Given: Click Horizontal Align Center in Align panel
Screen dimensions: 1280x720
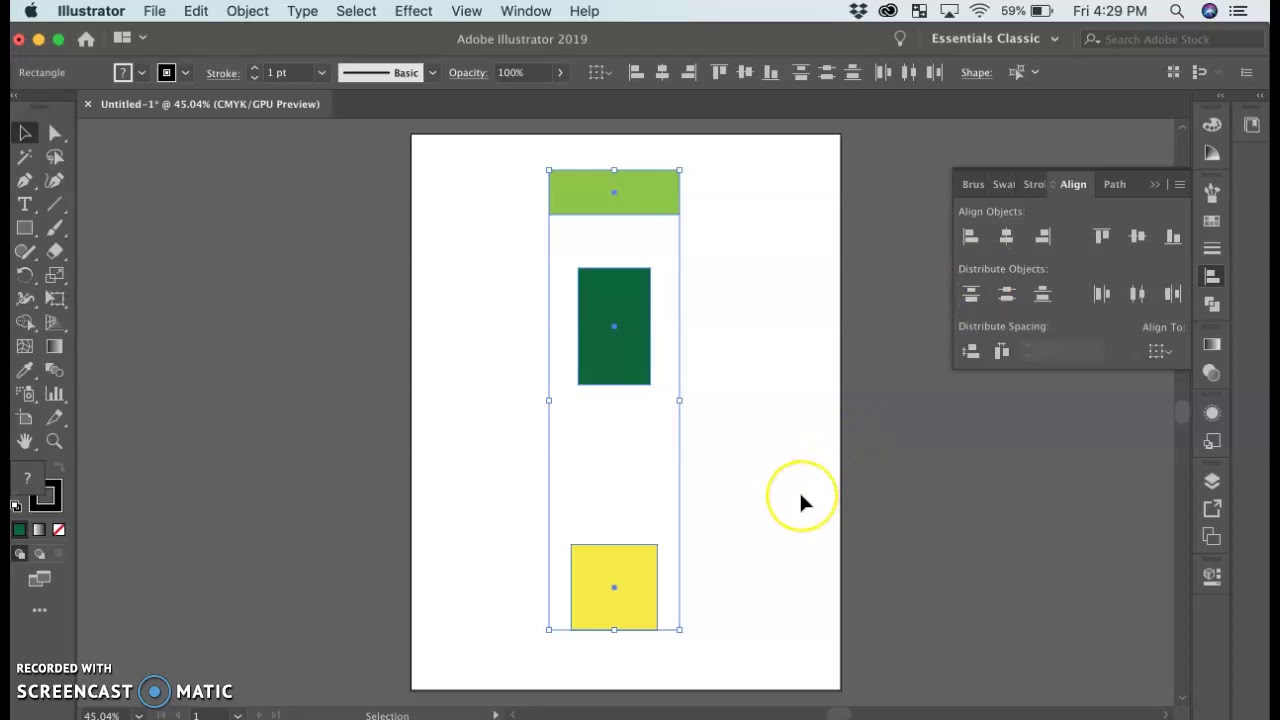Looking at the screenshot, I should [x=1006, y=236].
